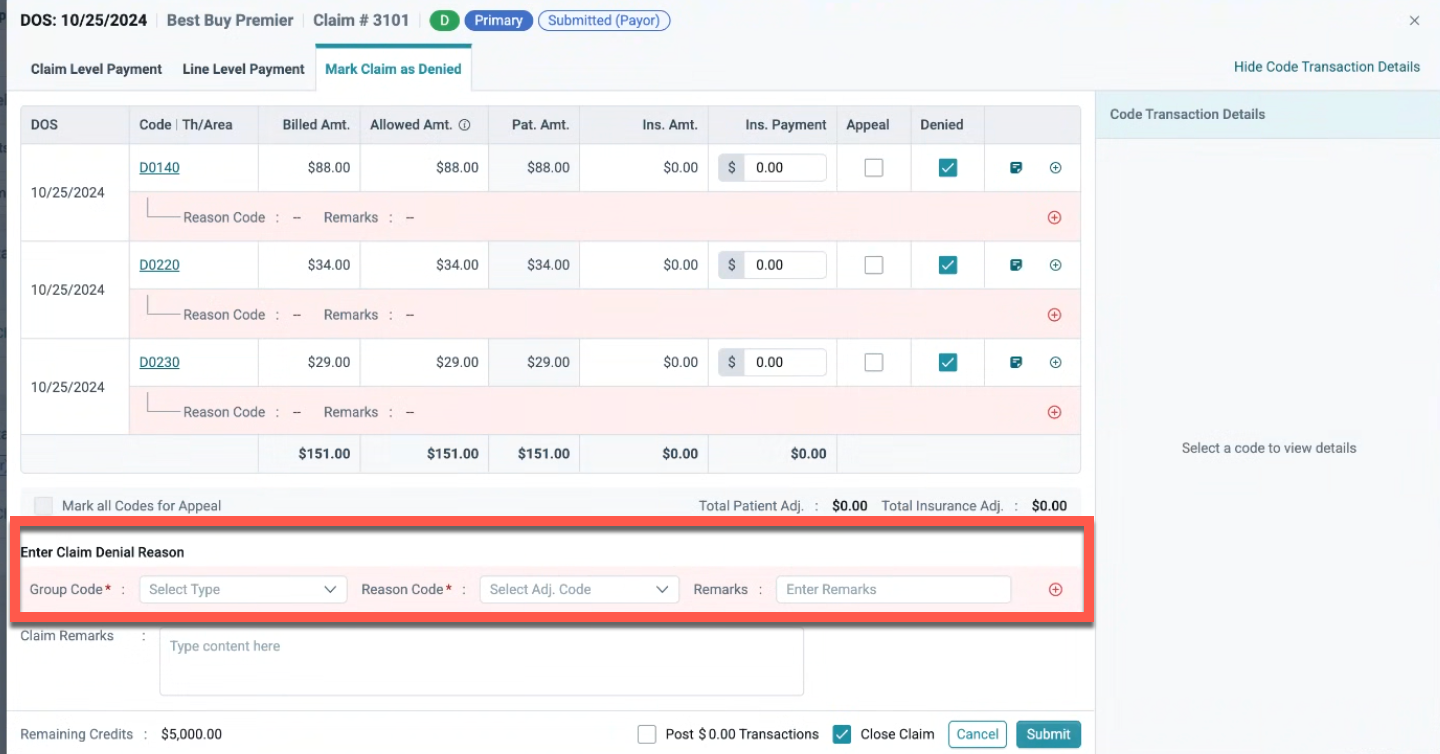Add reason code under D0140 with red plus
Image resolution: width=1440 pixels, height=754 pixels.
[1054, 217]
